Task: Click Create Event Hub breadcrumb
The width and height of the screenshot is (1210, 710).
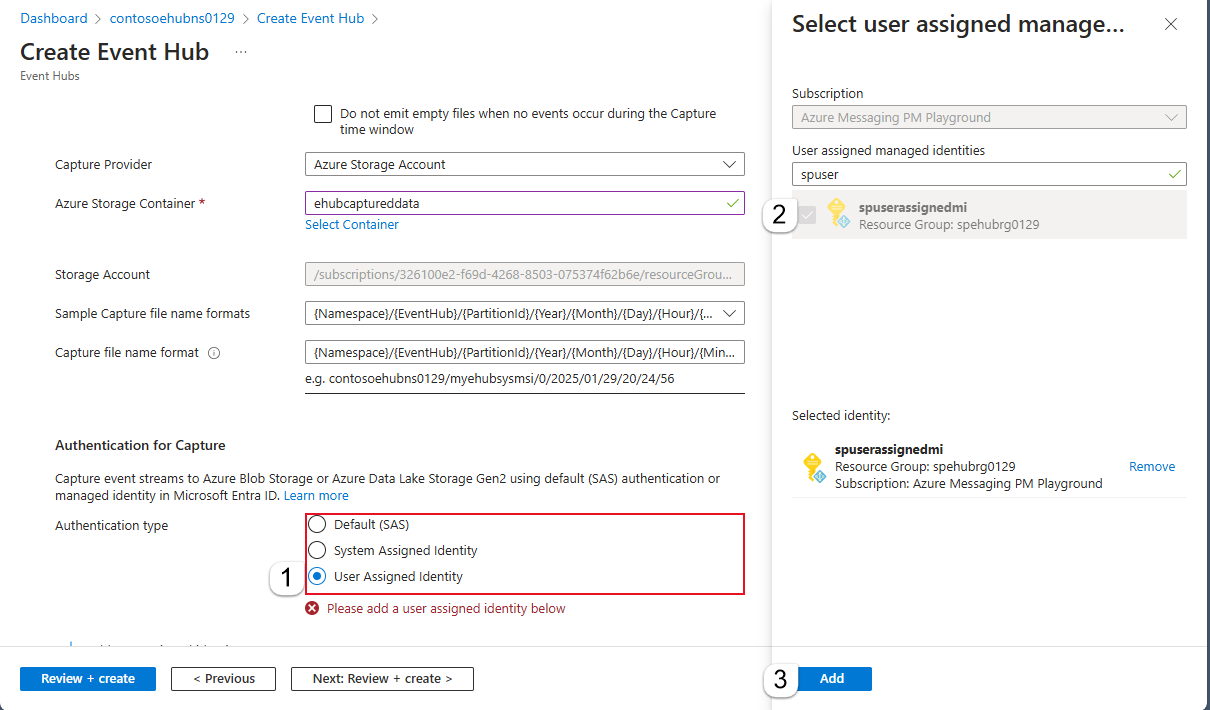Action: (310, 18)
